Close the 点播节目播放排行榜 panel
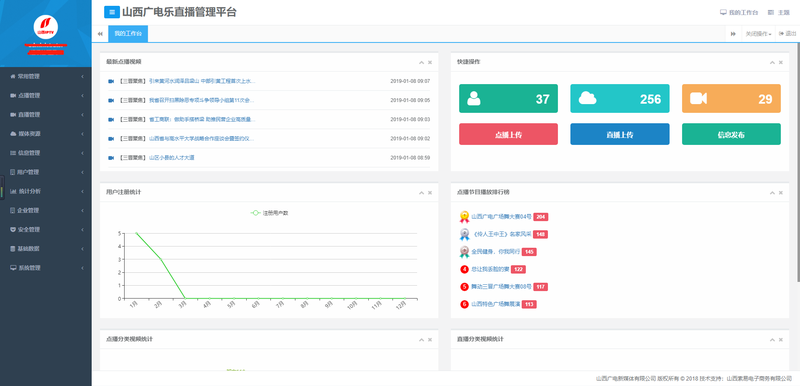Screen dimensions: 800x386 781,193
